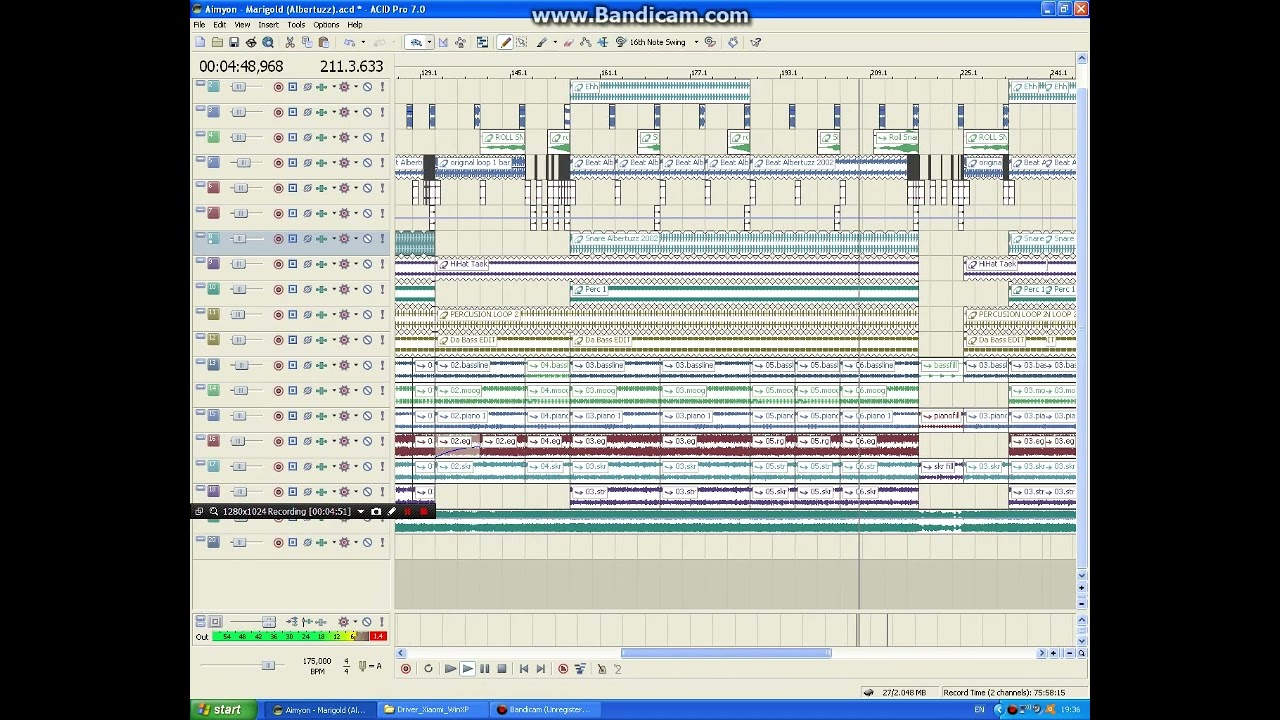This screenshot has width=1280, height=720.
Task: Open the Help menu
Action: pos(355,24)
